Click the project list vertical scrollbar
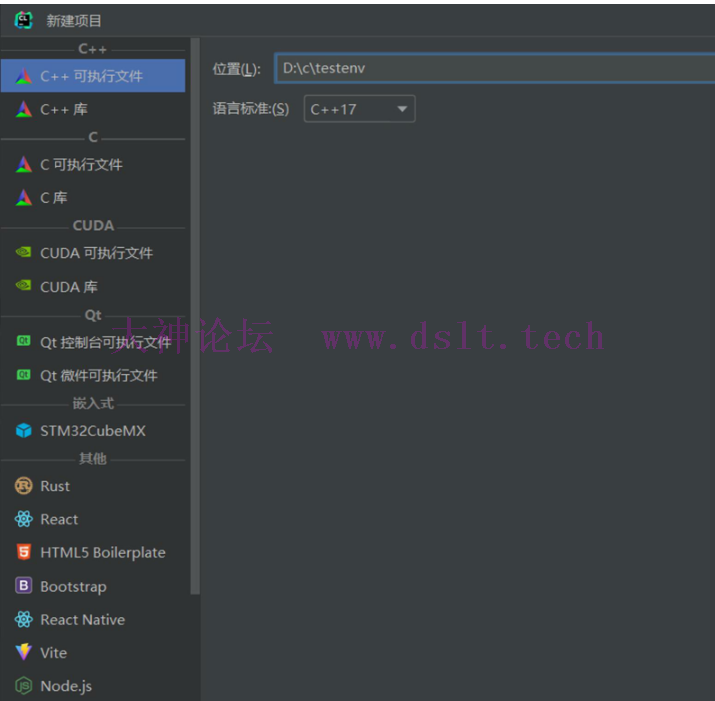715x701 pixels. click(195, 316)
